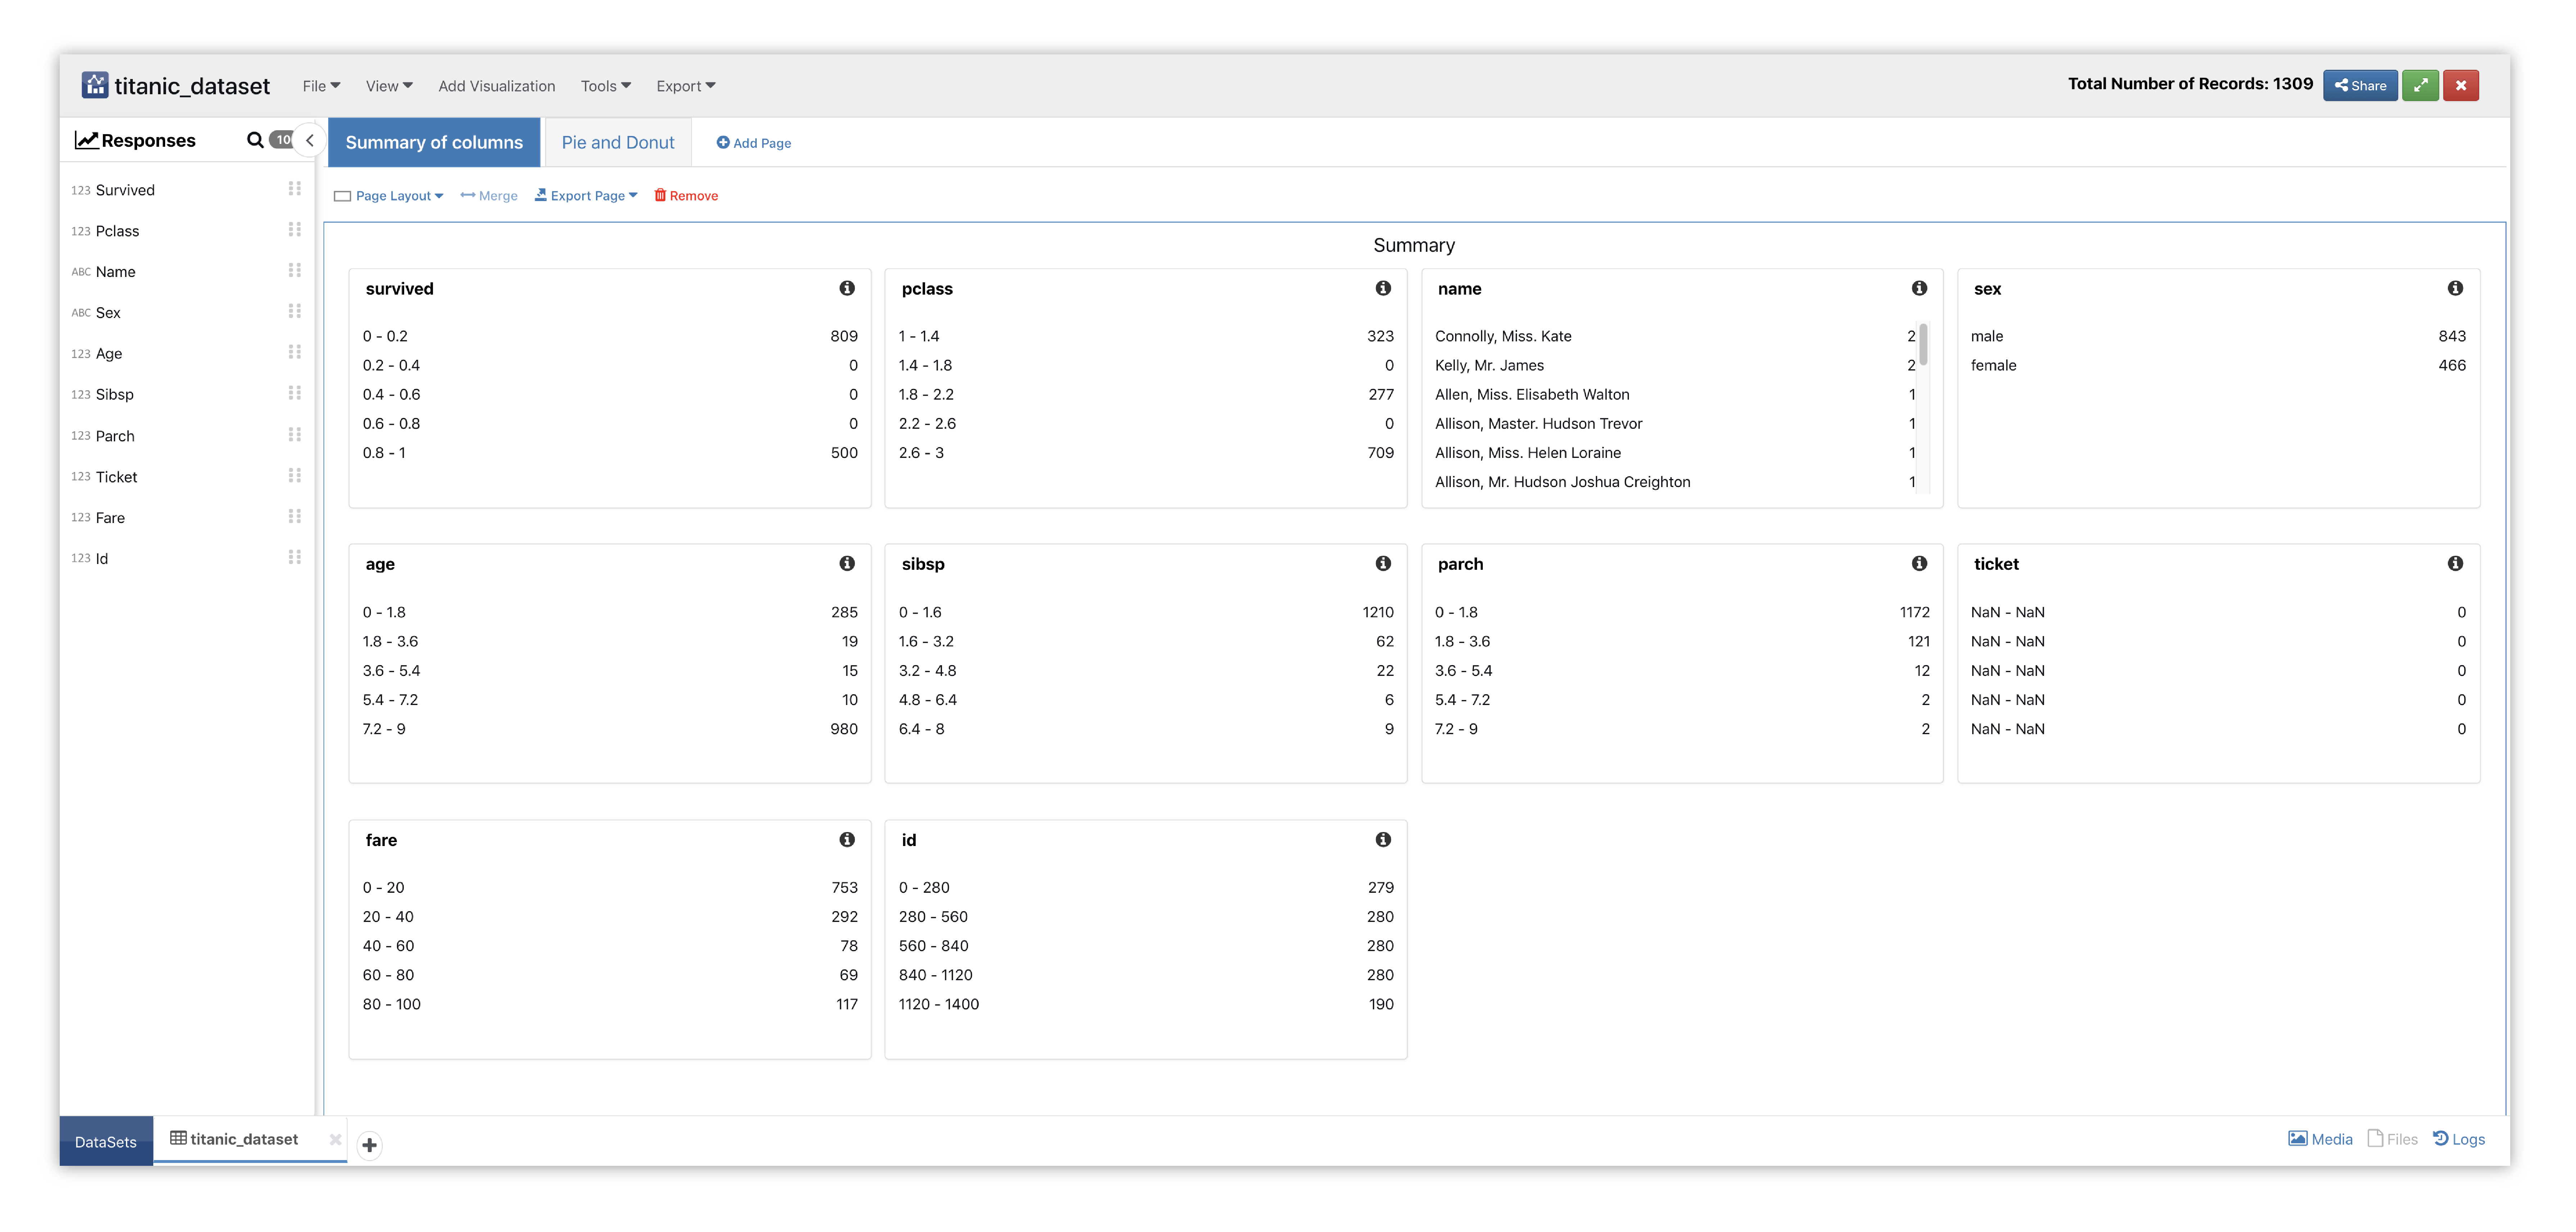
Task: Click '1120 - 1400' row in id card
Action: point(1146,1004)
